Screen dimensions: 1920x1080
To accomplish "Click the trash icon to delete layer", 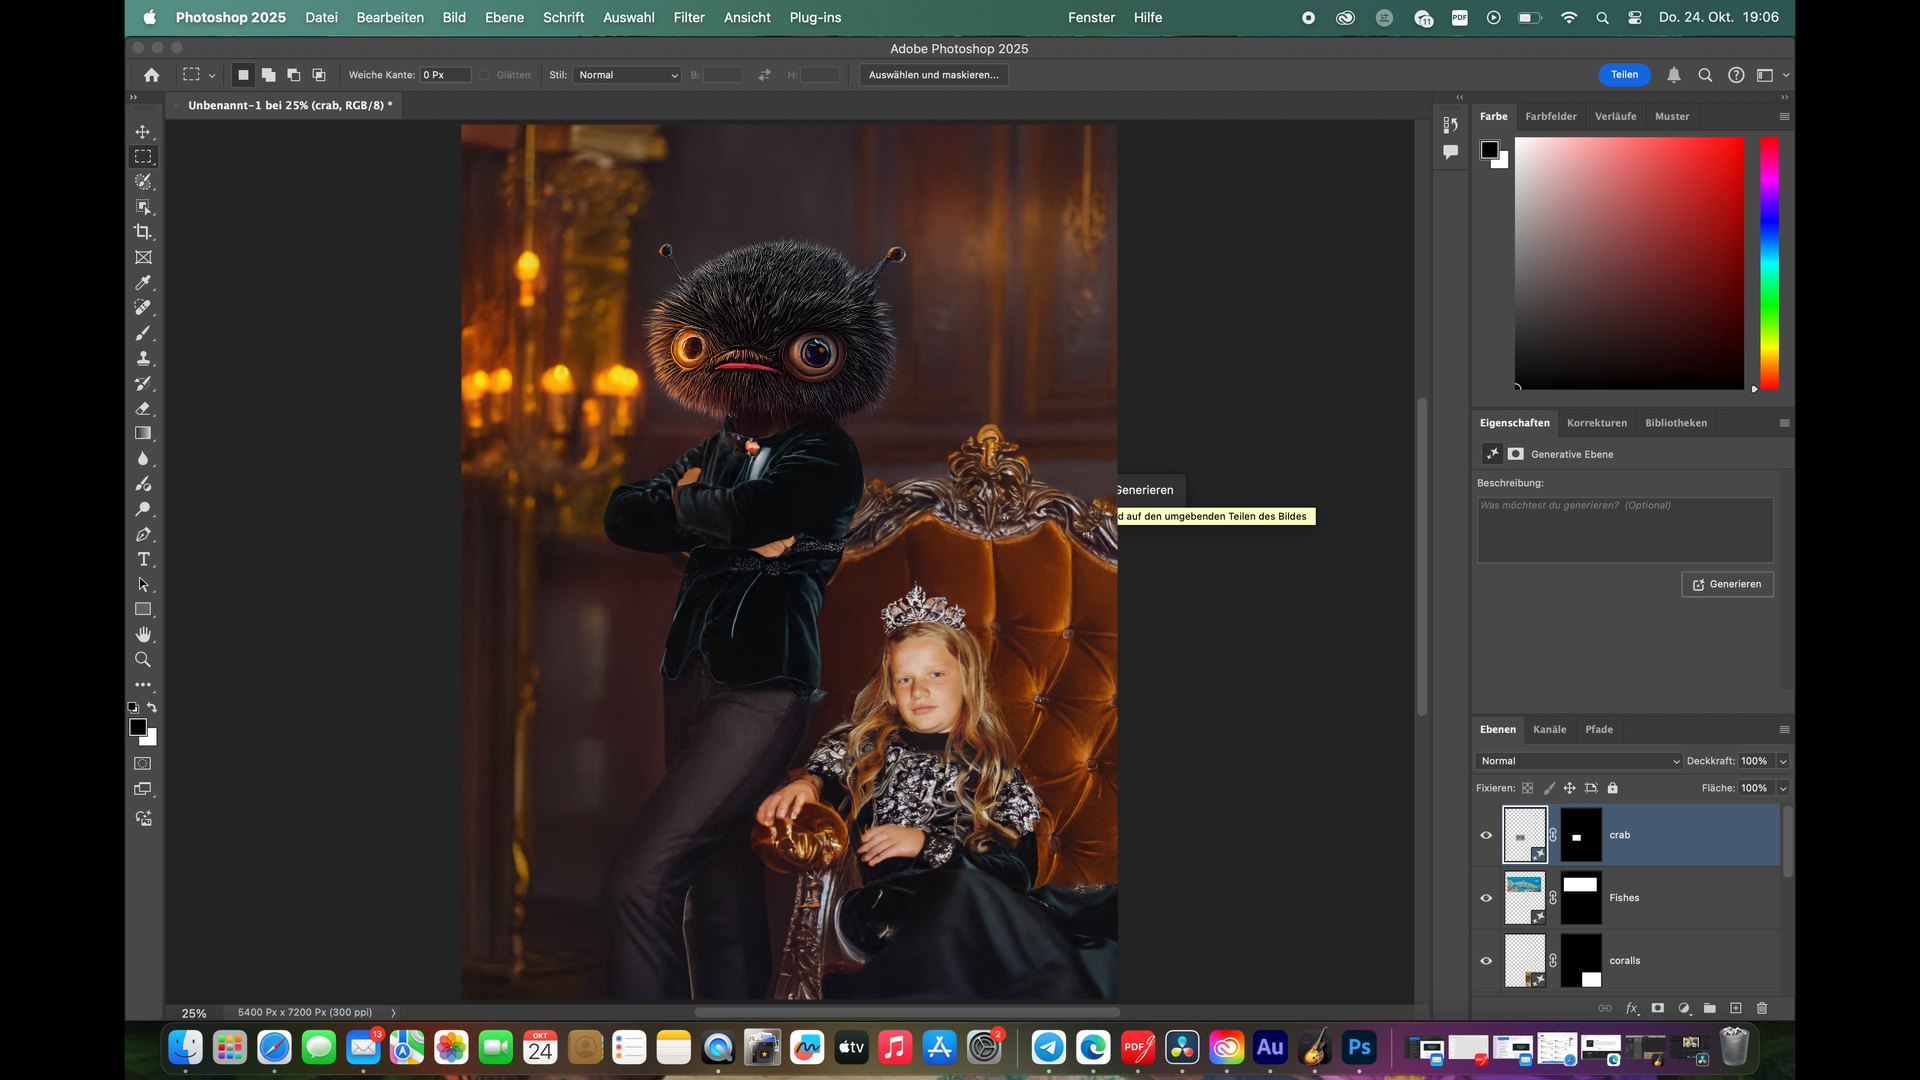I will (1762, 1008).
